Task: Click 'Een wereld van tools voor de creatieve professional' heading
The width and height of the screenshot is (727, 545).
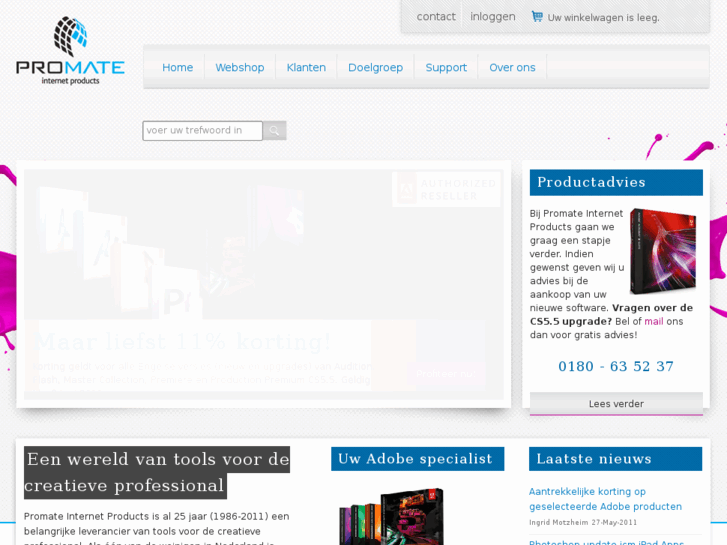Action: click(x=157, y=473)
